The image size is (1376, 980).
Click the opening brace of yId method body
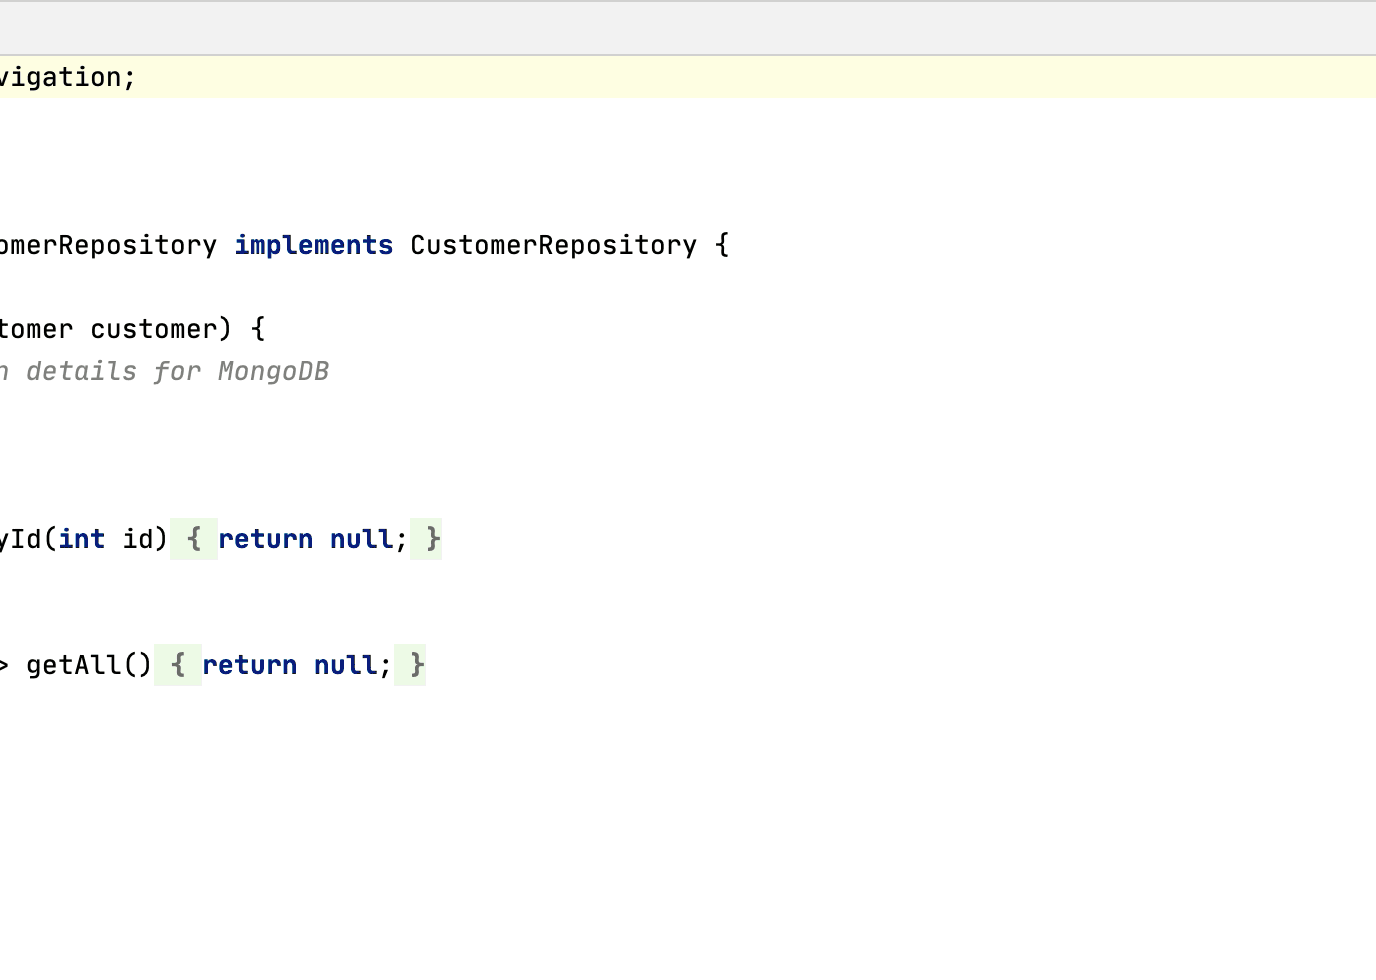[x=194, y=539]
